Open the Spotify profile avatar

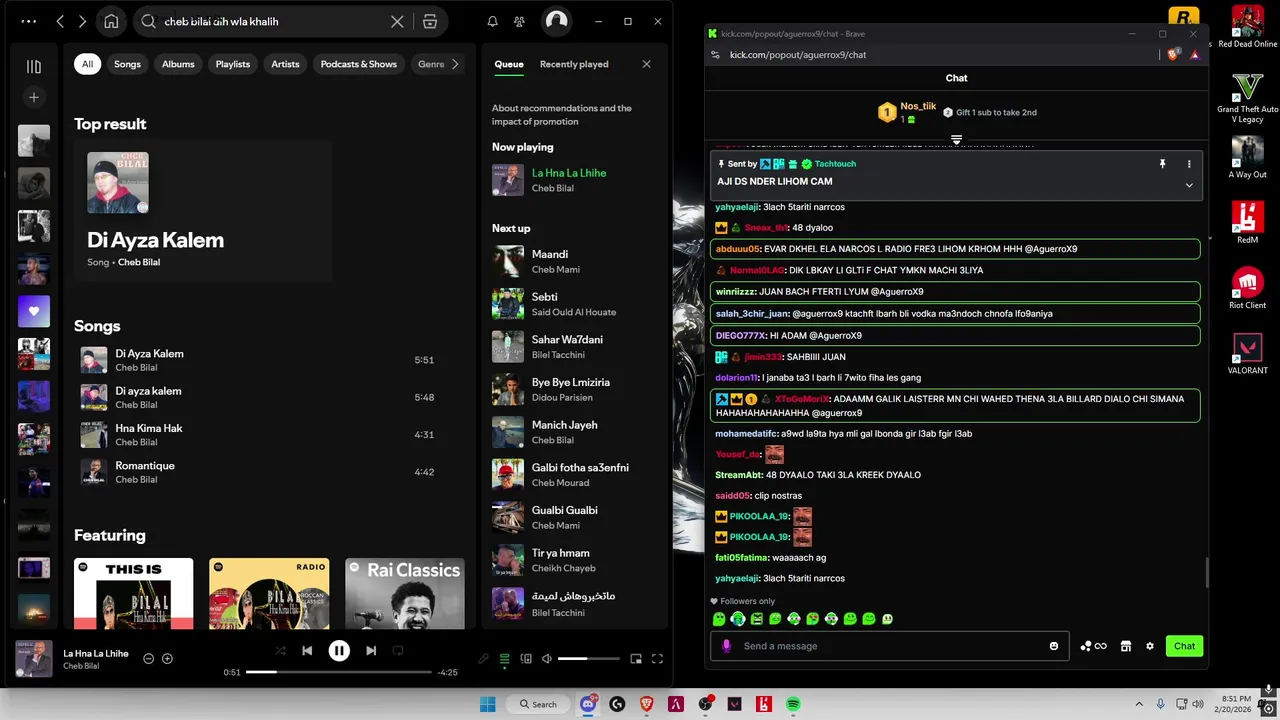[x=556, y=21]
